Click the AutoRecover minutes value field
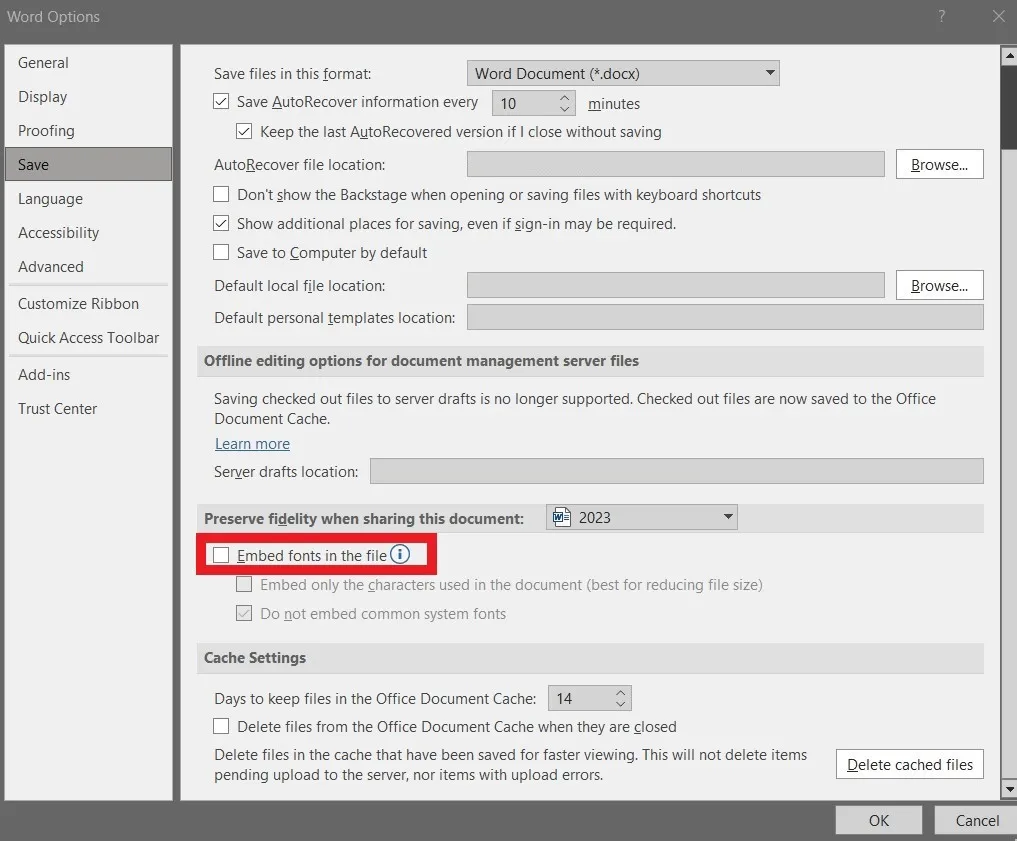 [525, 103]
